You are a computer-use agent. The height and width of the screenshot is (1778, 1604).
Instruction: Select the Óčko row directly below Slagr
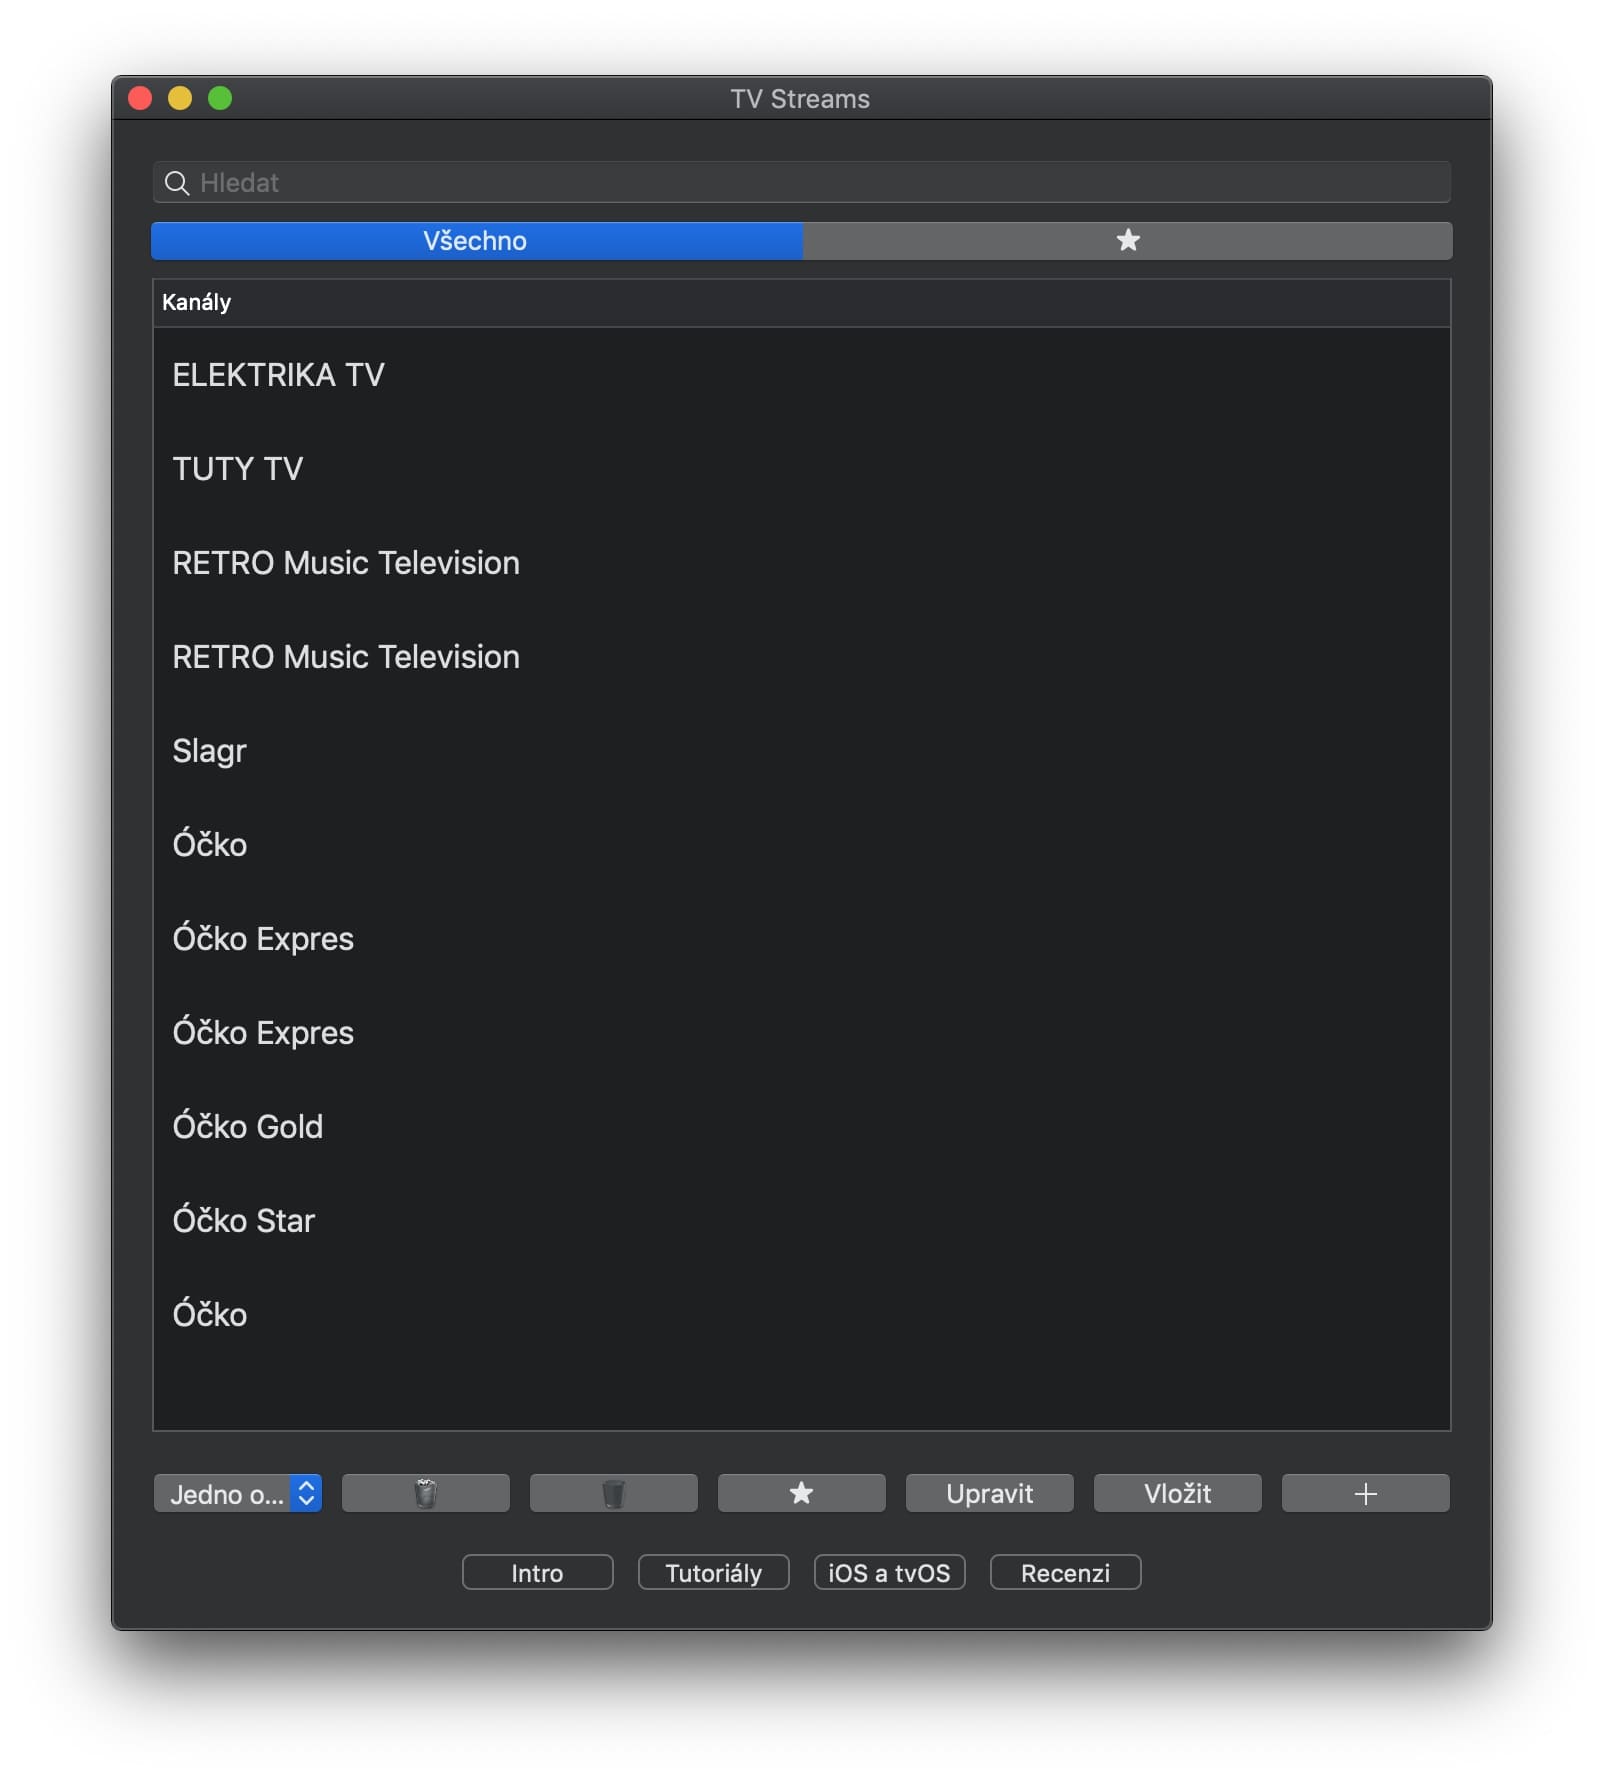[x=801, y=845]
